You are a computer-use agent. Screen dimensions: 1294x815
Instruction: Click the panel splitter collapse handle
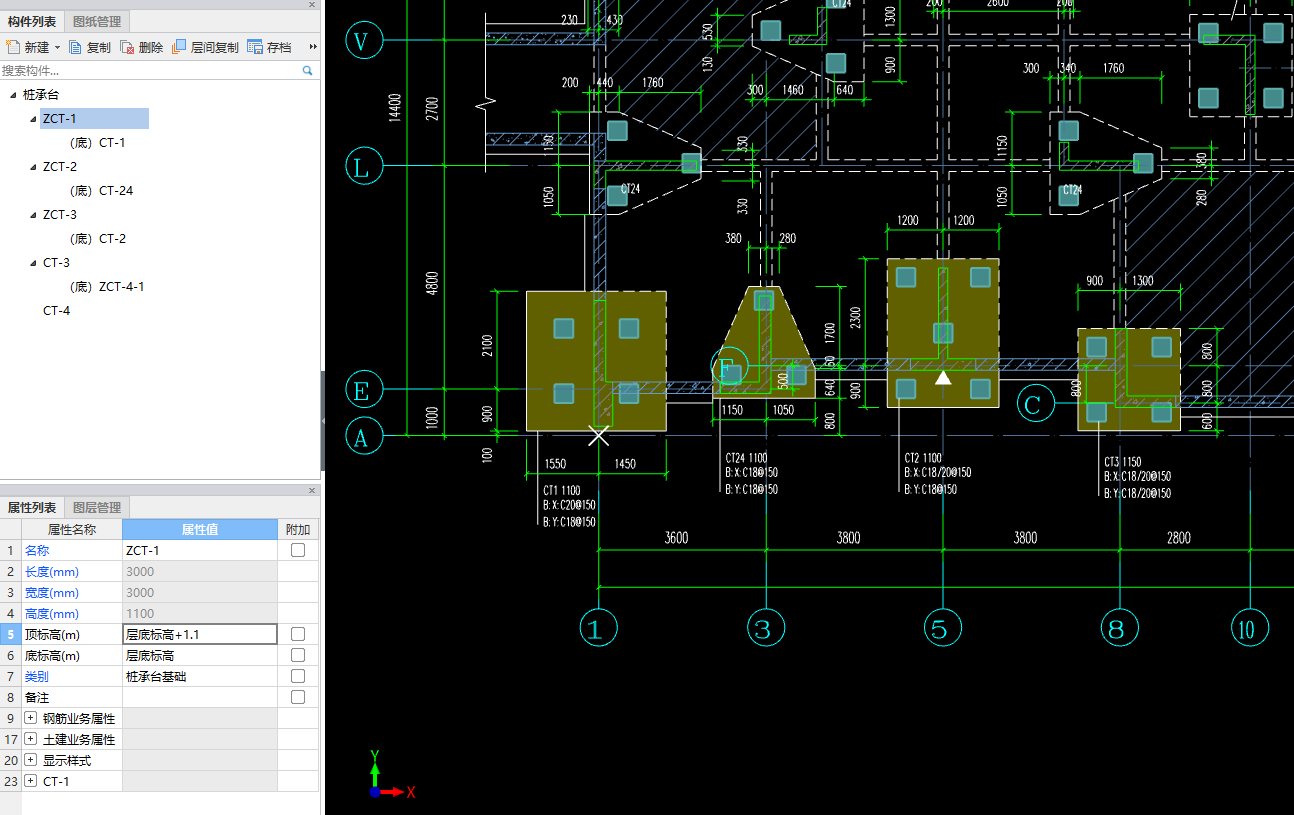coord(322,421)
